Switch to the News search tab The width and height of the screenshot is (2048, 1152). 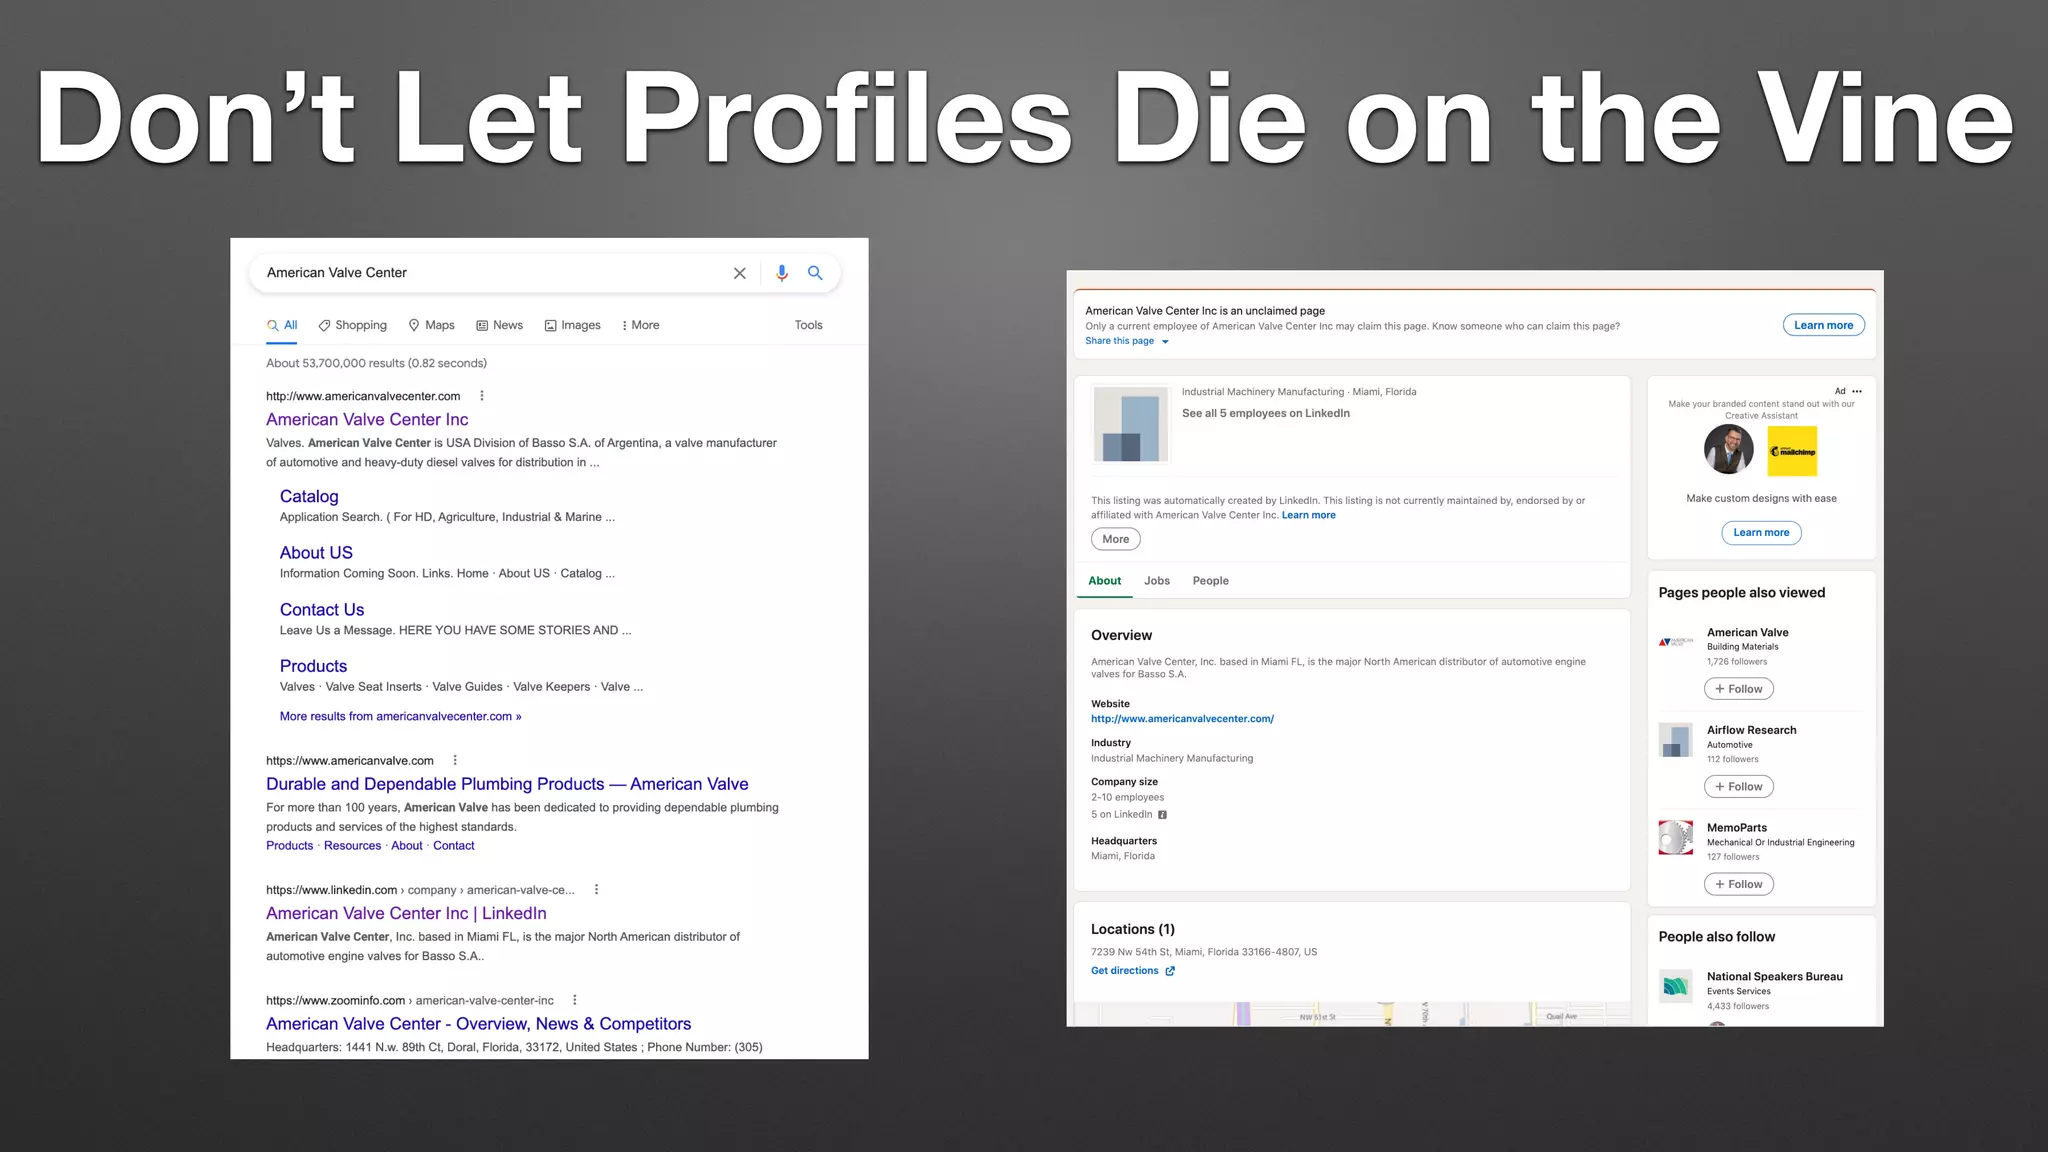click(499, 325)
